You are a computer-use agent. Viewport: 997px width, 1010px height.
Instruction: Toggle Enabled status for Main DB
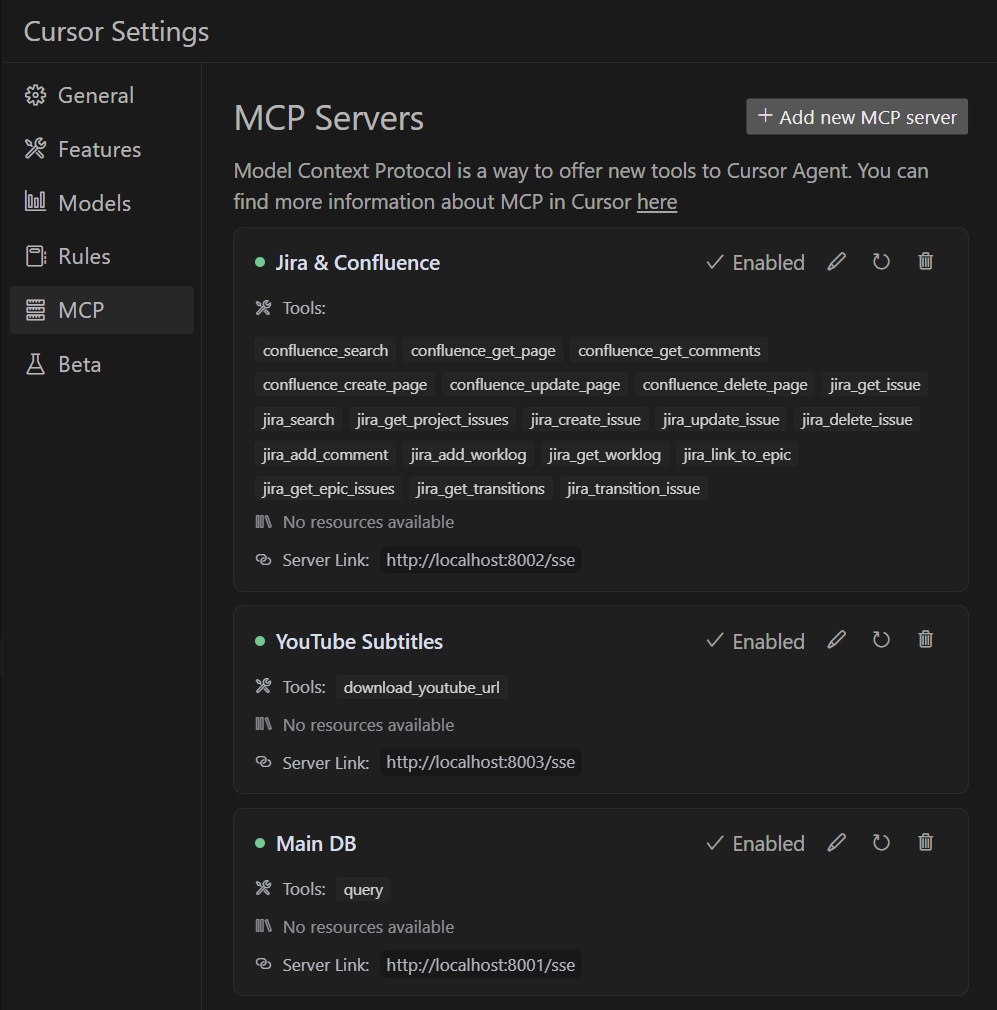pos(755,844)
